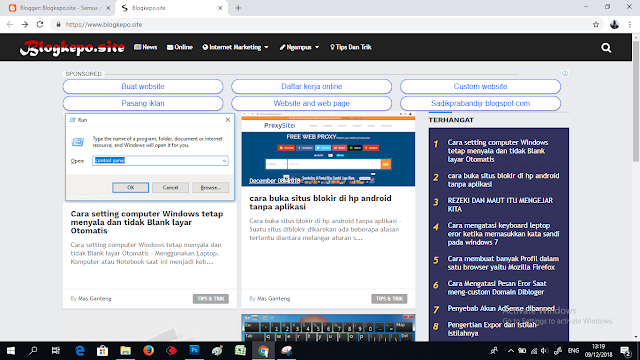Screen dimensions: 640x360
Task: Close the Blogkepo.site browser tab
Action: 220,8
